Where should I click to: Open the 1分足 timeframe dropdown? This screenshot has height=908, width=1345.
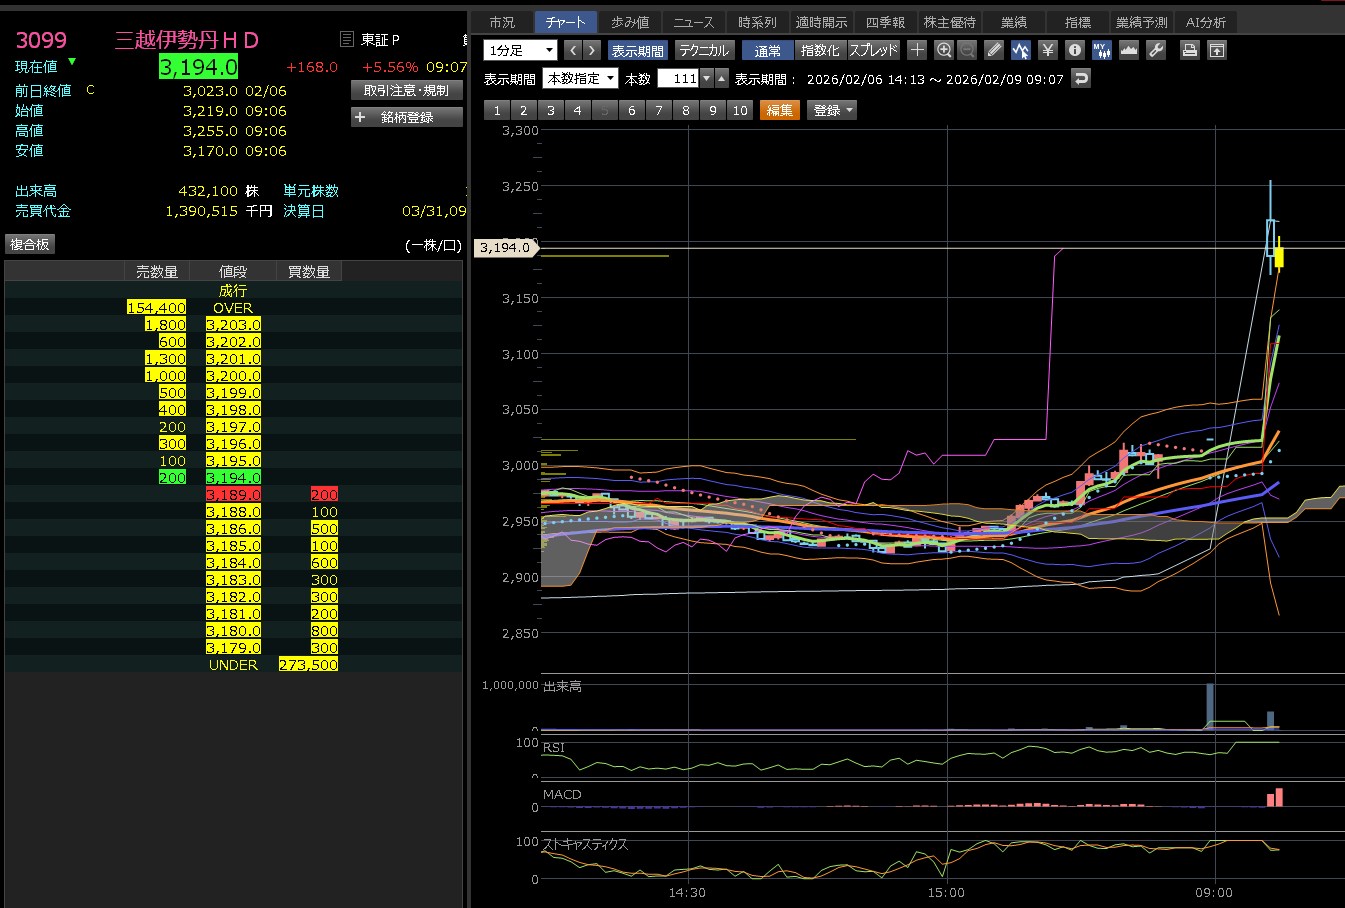click(520, 50)
